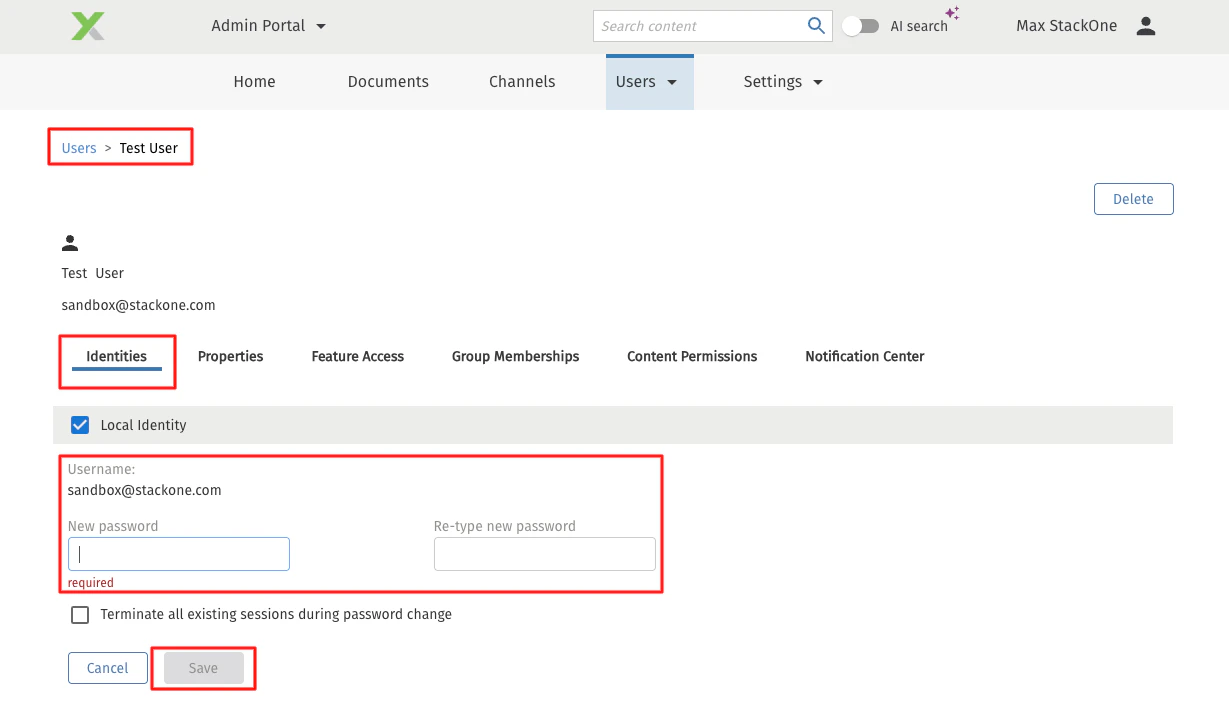1229x711 pixels.
Task: Click the Delete button
Action: pos(1133,198)
